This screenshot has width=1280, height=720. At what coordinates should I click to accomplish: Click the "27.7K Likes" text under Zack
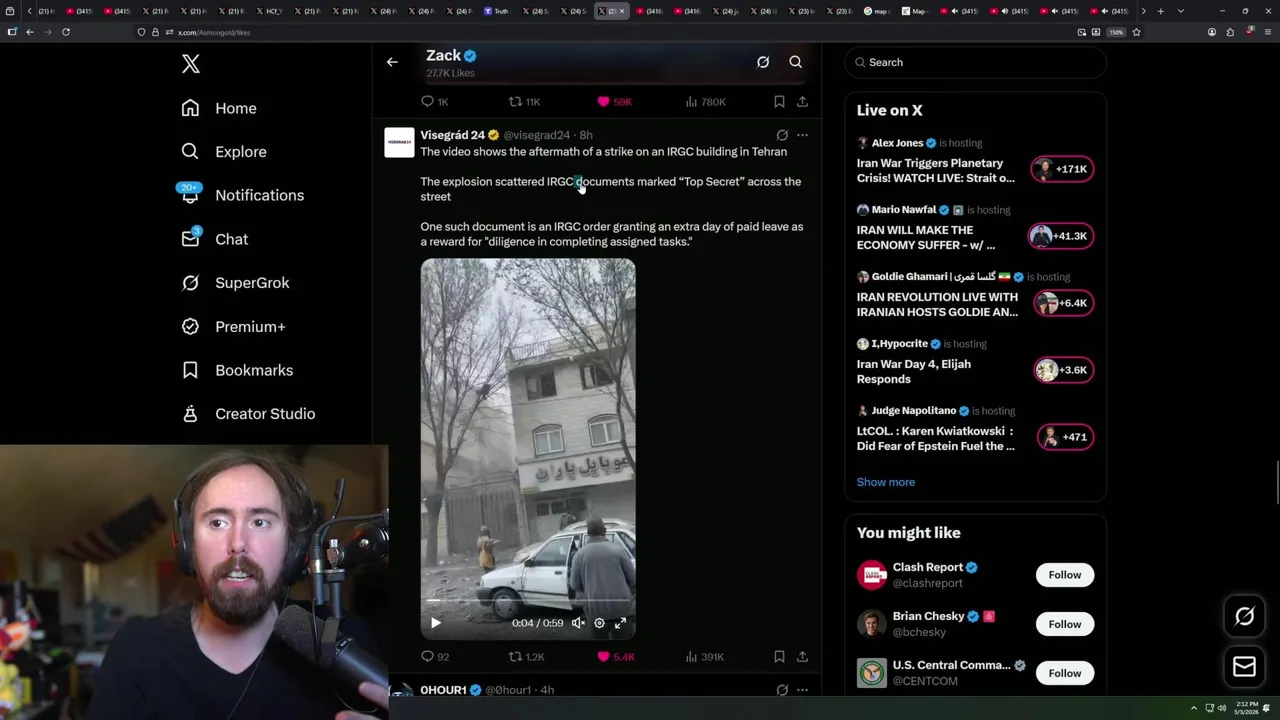coord(450,73)
